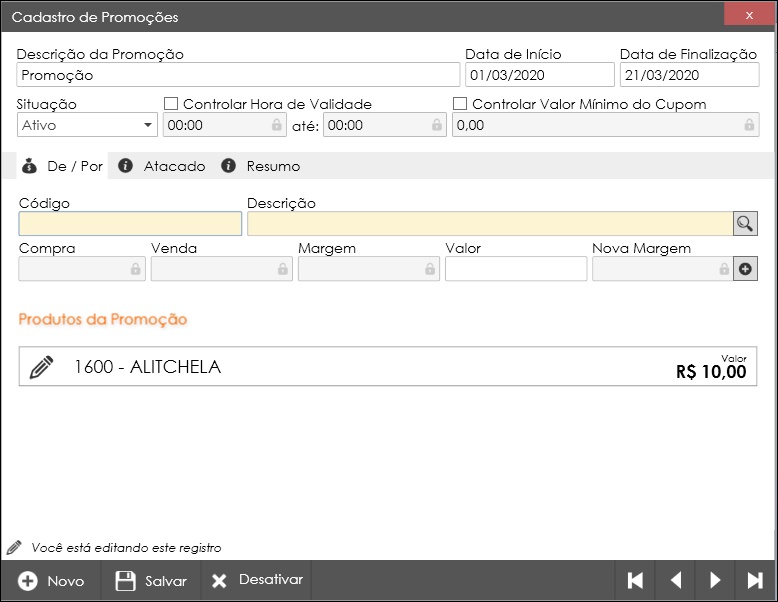Switch to the De / Por tab

(x=63, y=166)
